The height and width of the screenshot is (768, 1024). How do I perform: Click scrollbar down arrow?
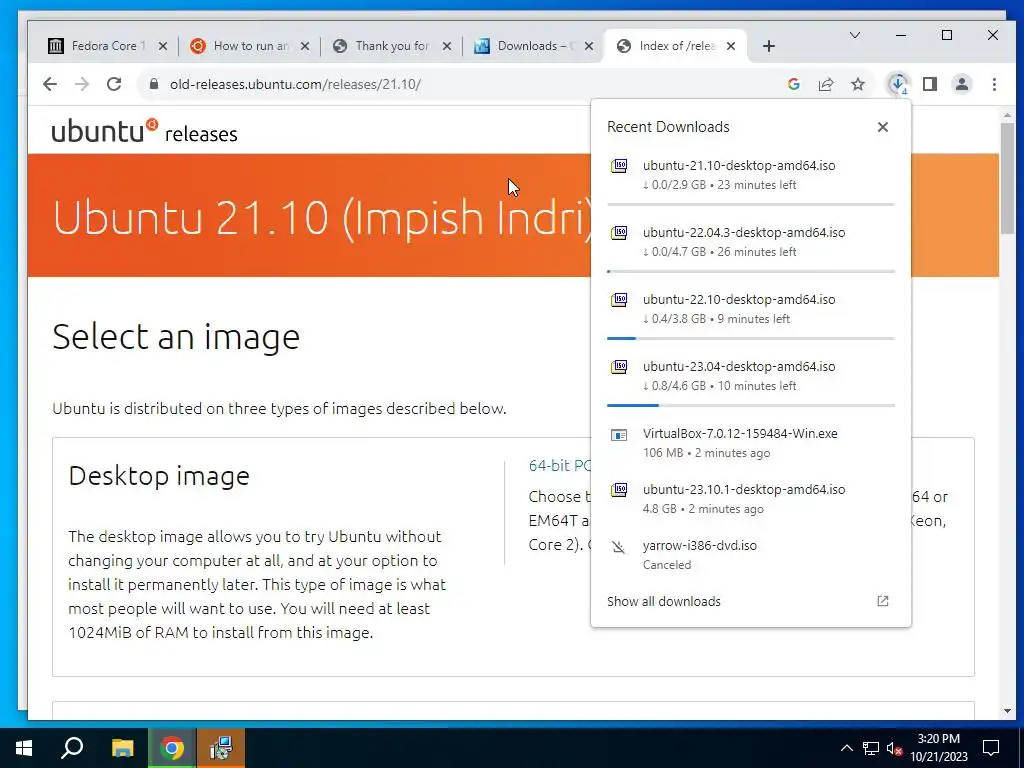[1007, 711]
